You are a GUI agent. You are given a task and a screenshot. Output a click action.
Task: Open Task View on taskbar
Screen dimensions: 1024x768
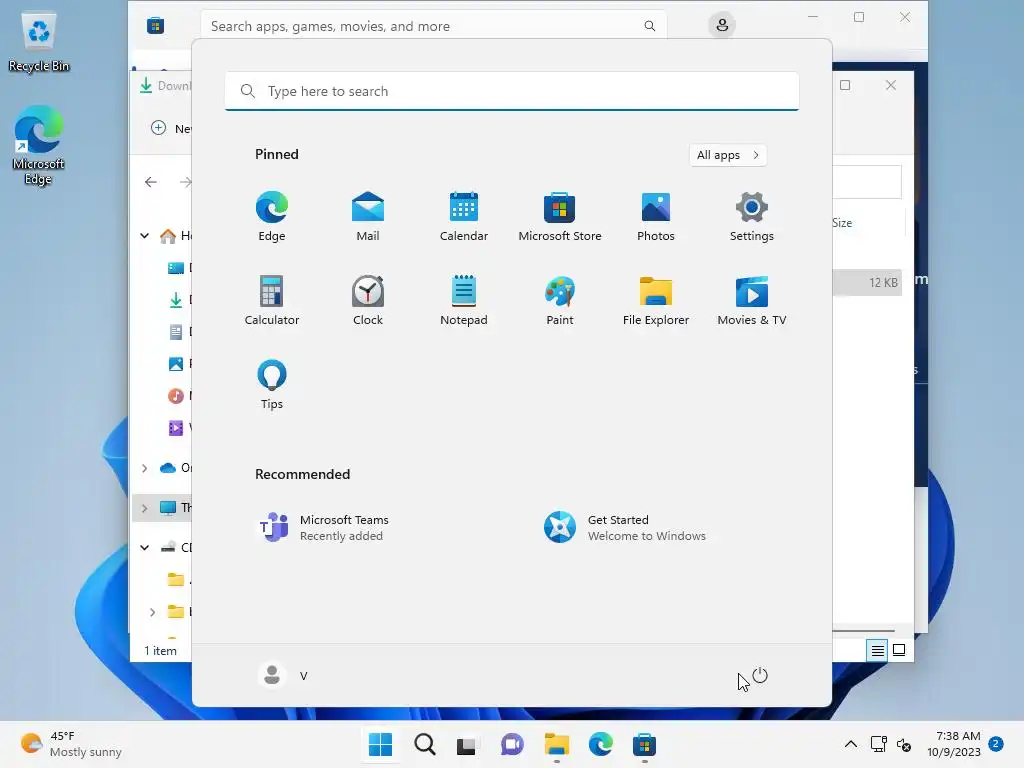(468, 744)
